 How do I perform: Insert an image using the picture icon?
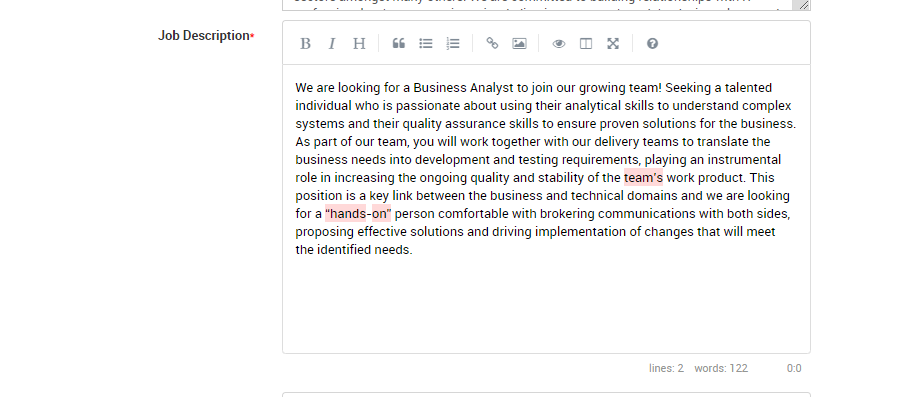519,44
